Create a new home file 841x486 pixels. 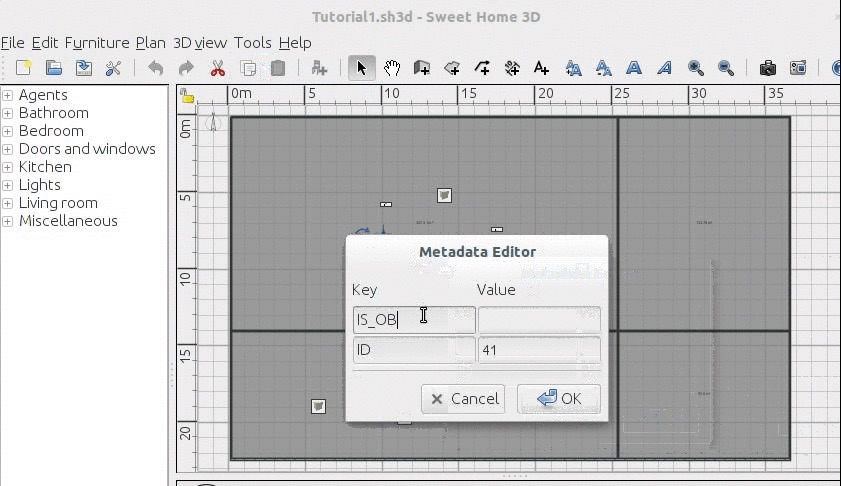point(24,68)
